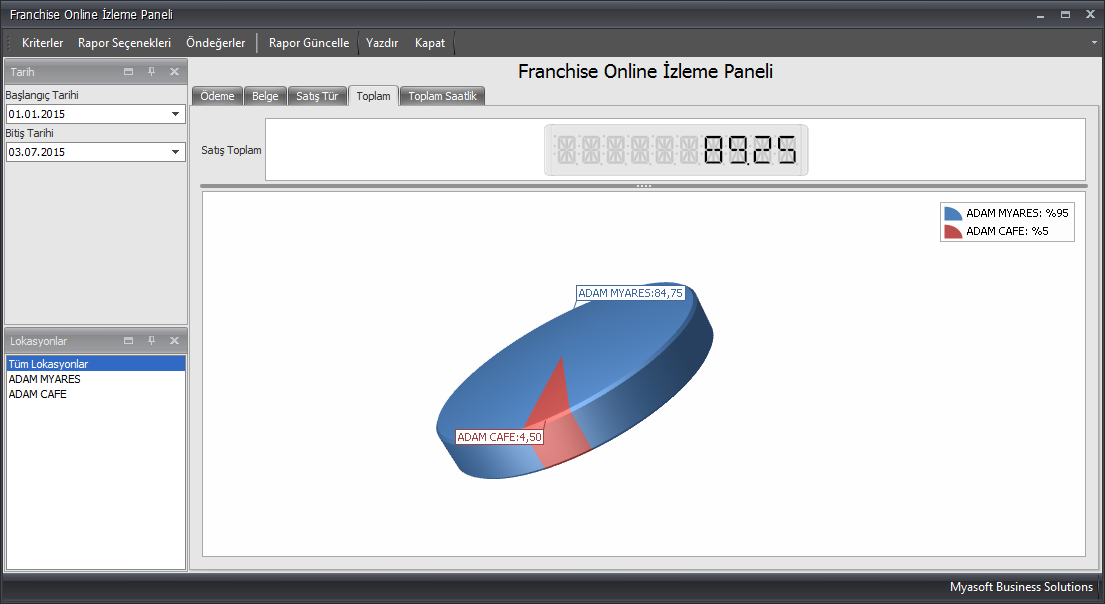Pin the Lokasyonlar panel
1105x604 pixels.
click(x=151, y=341)
